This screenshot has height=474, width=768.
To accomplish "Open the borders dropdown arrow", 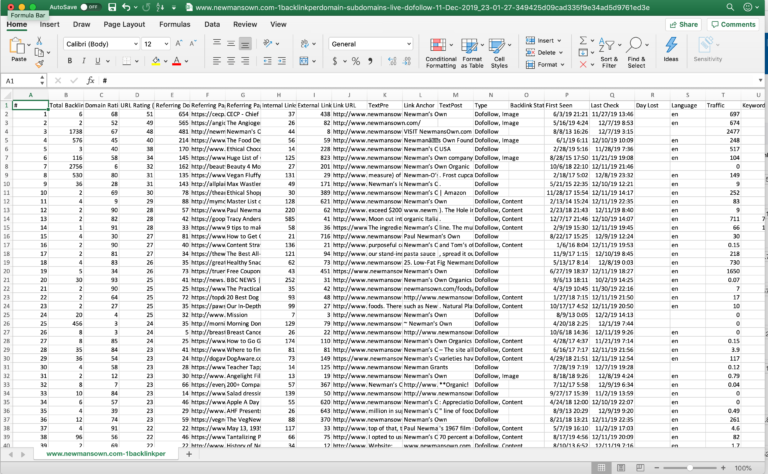I will click(137, 61).
